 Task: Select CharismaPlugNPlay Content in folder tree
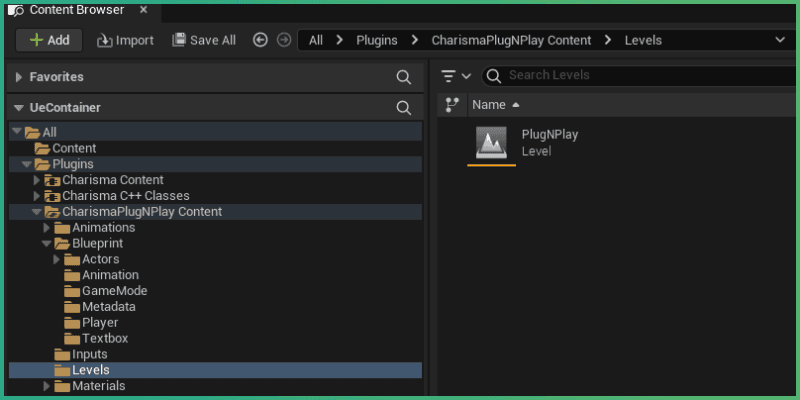[215, 212]
